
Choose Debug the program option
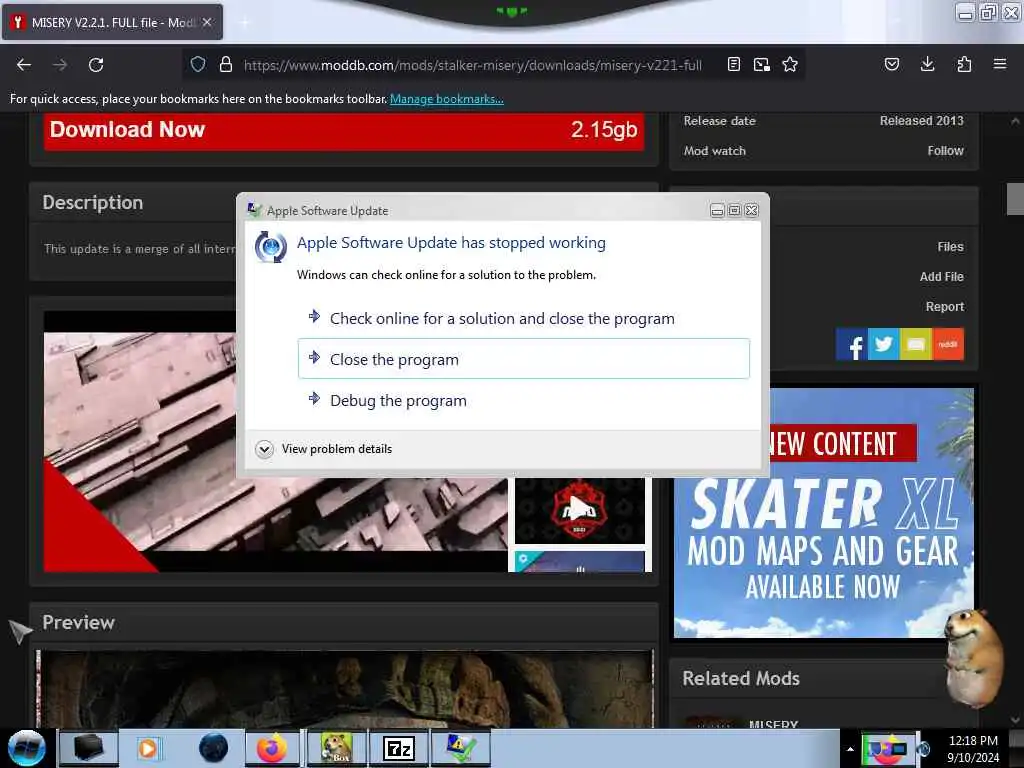524,400
